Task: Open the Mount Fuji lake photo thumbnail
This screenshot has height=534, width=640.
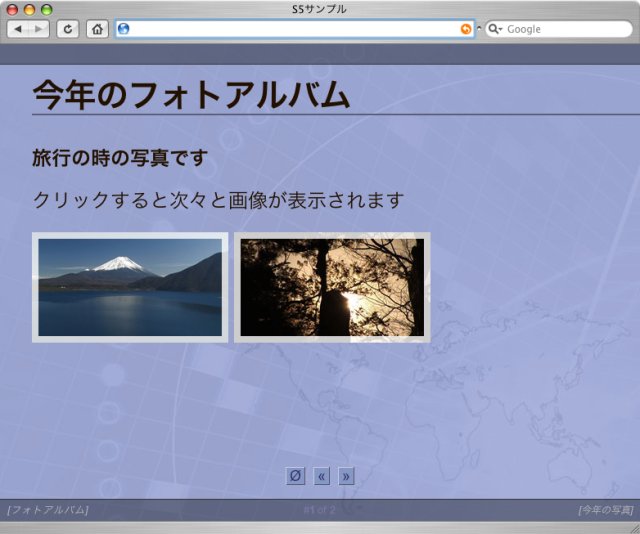Action: point(130,287)
